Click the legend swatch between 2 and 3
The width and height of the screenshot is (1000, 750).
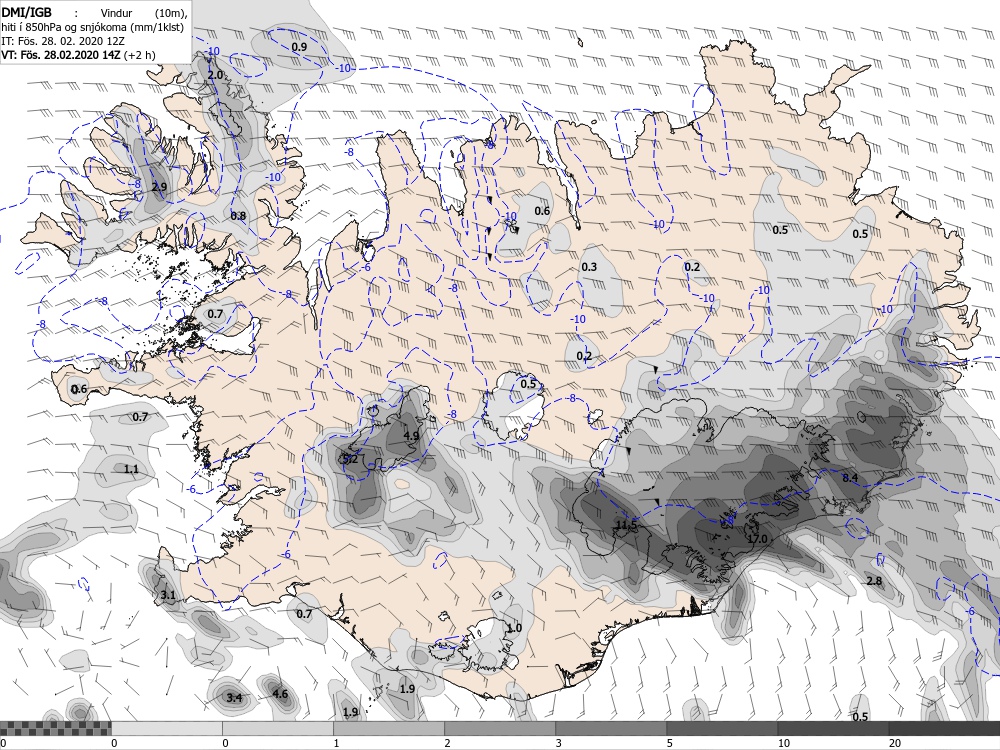pyautogui.click(x=499, y=728)
